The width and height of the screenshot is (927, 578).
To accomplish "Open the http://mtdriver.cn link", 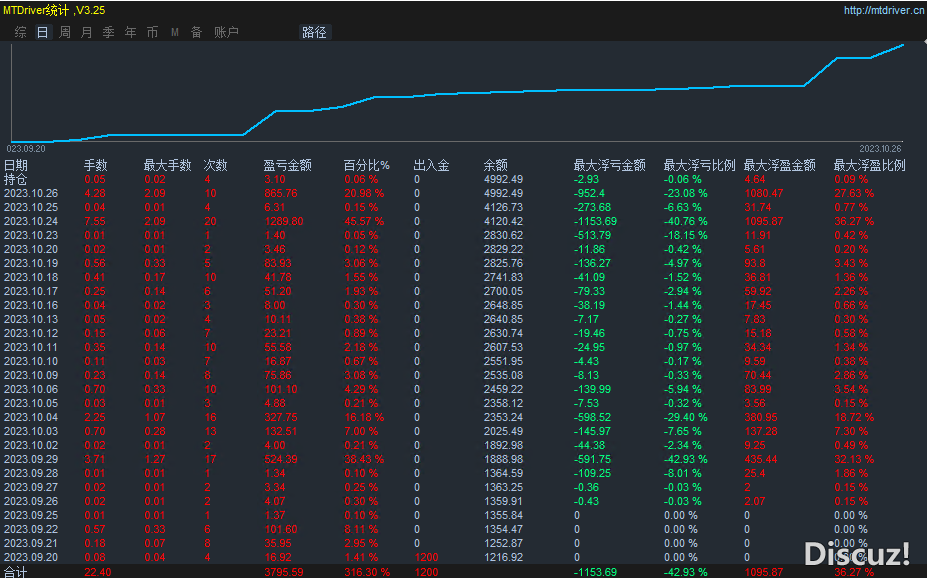I will pyautogui.click(x=884, y=10).
